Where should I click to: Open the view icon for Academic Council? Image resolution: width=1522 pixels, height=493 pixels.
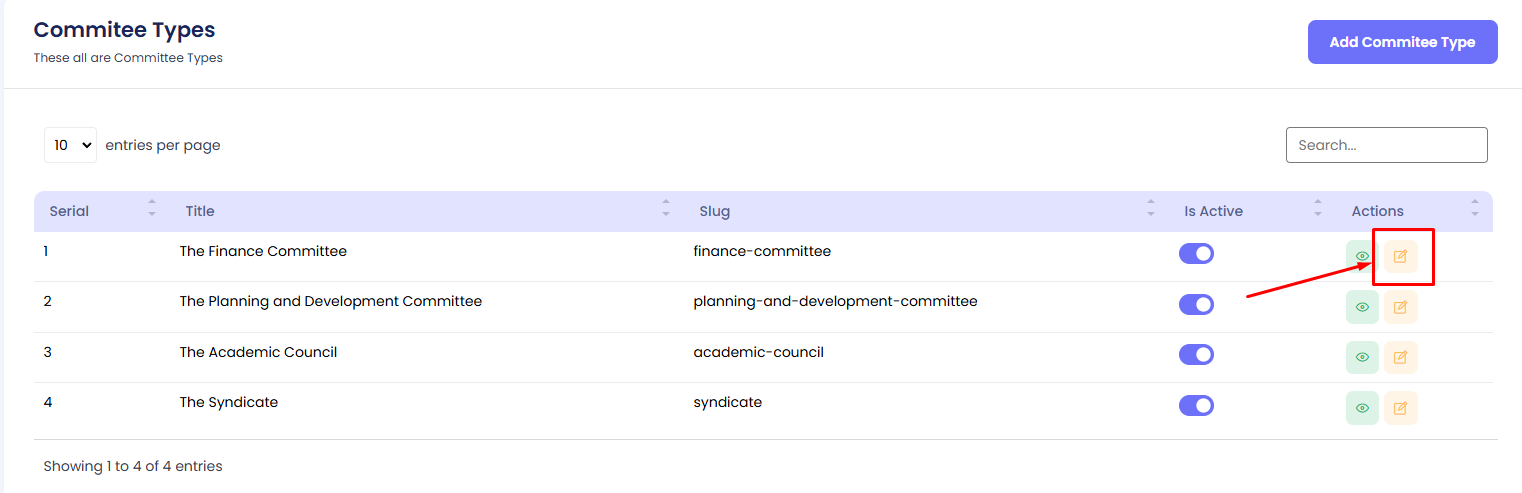(1362, 357)
